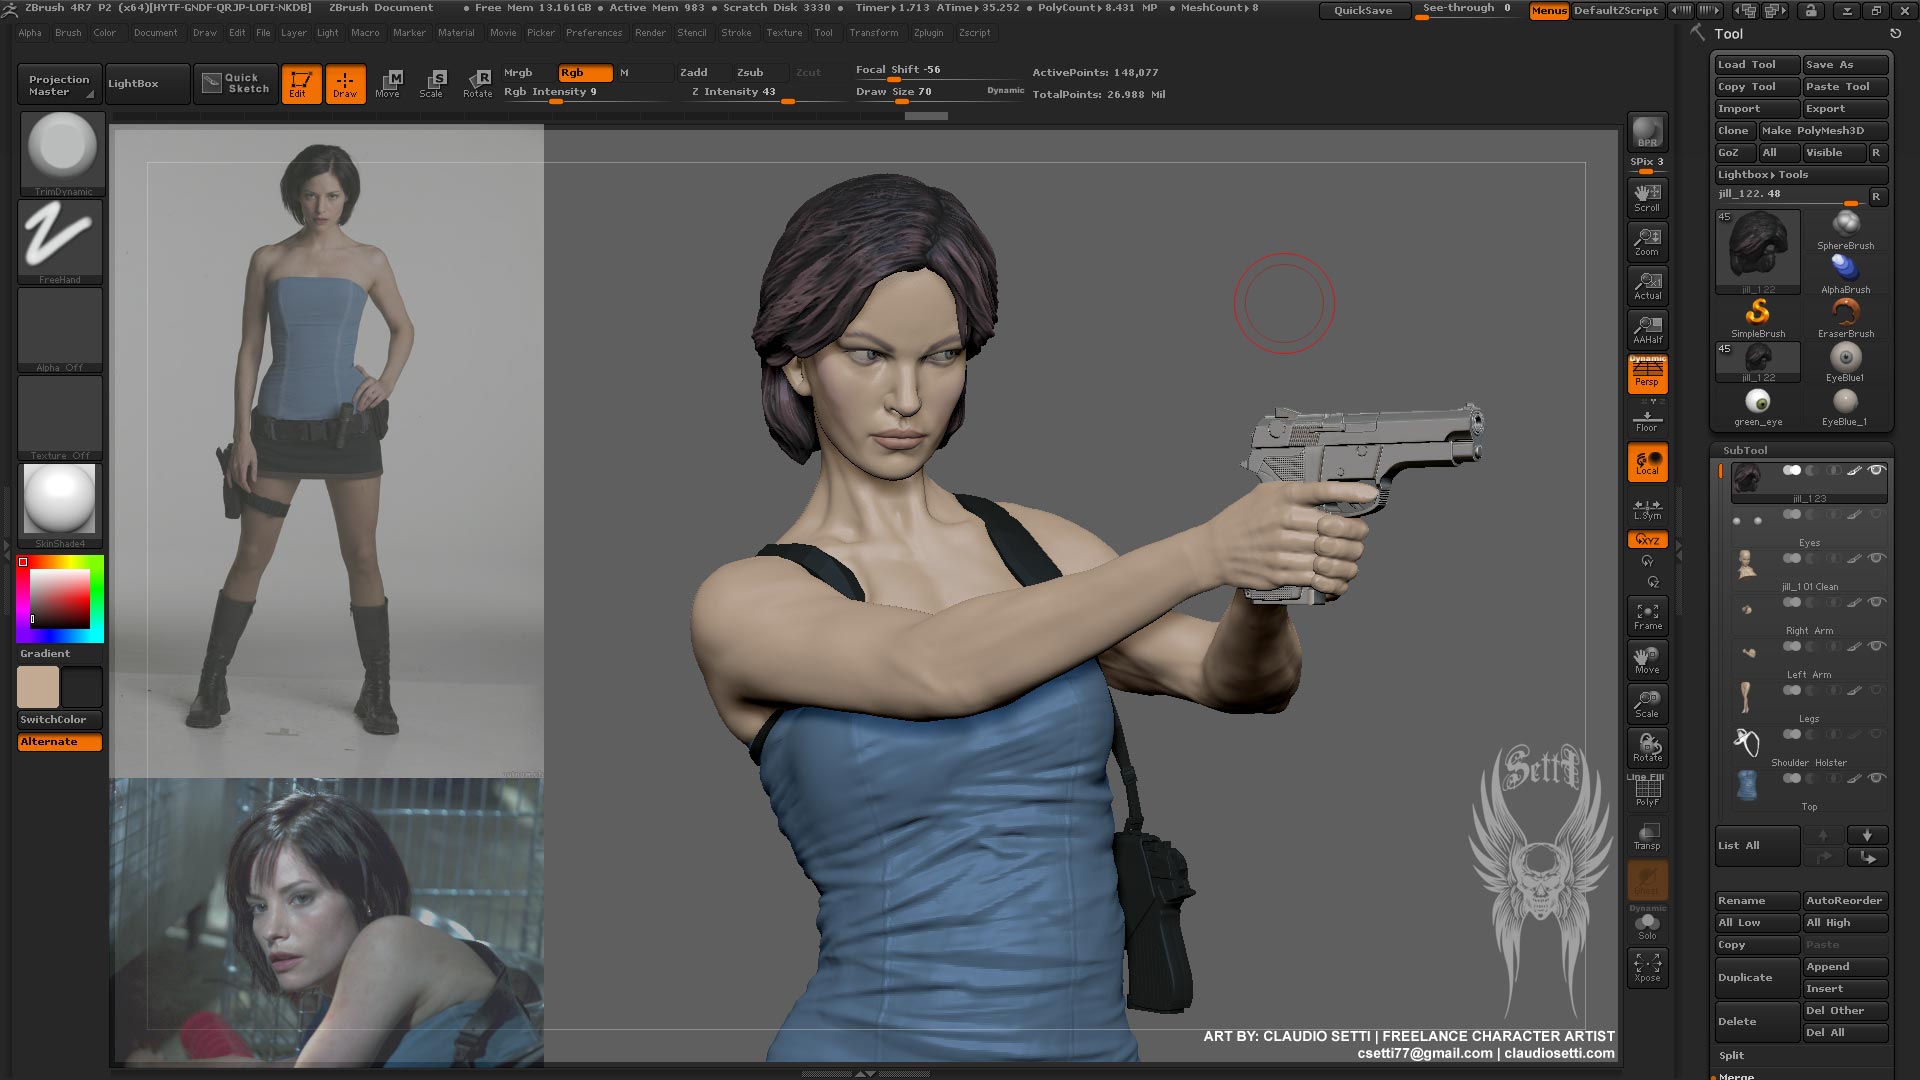Open the SkinShade4 material picker

(x=61, y=506)
